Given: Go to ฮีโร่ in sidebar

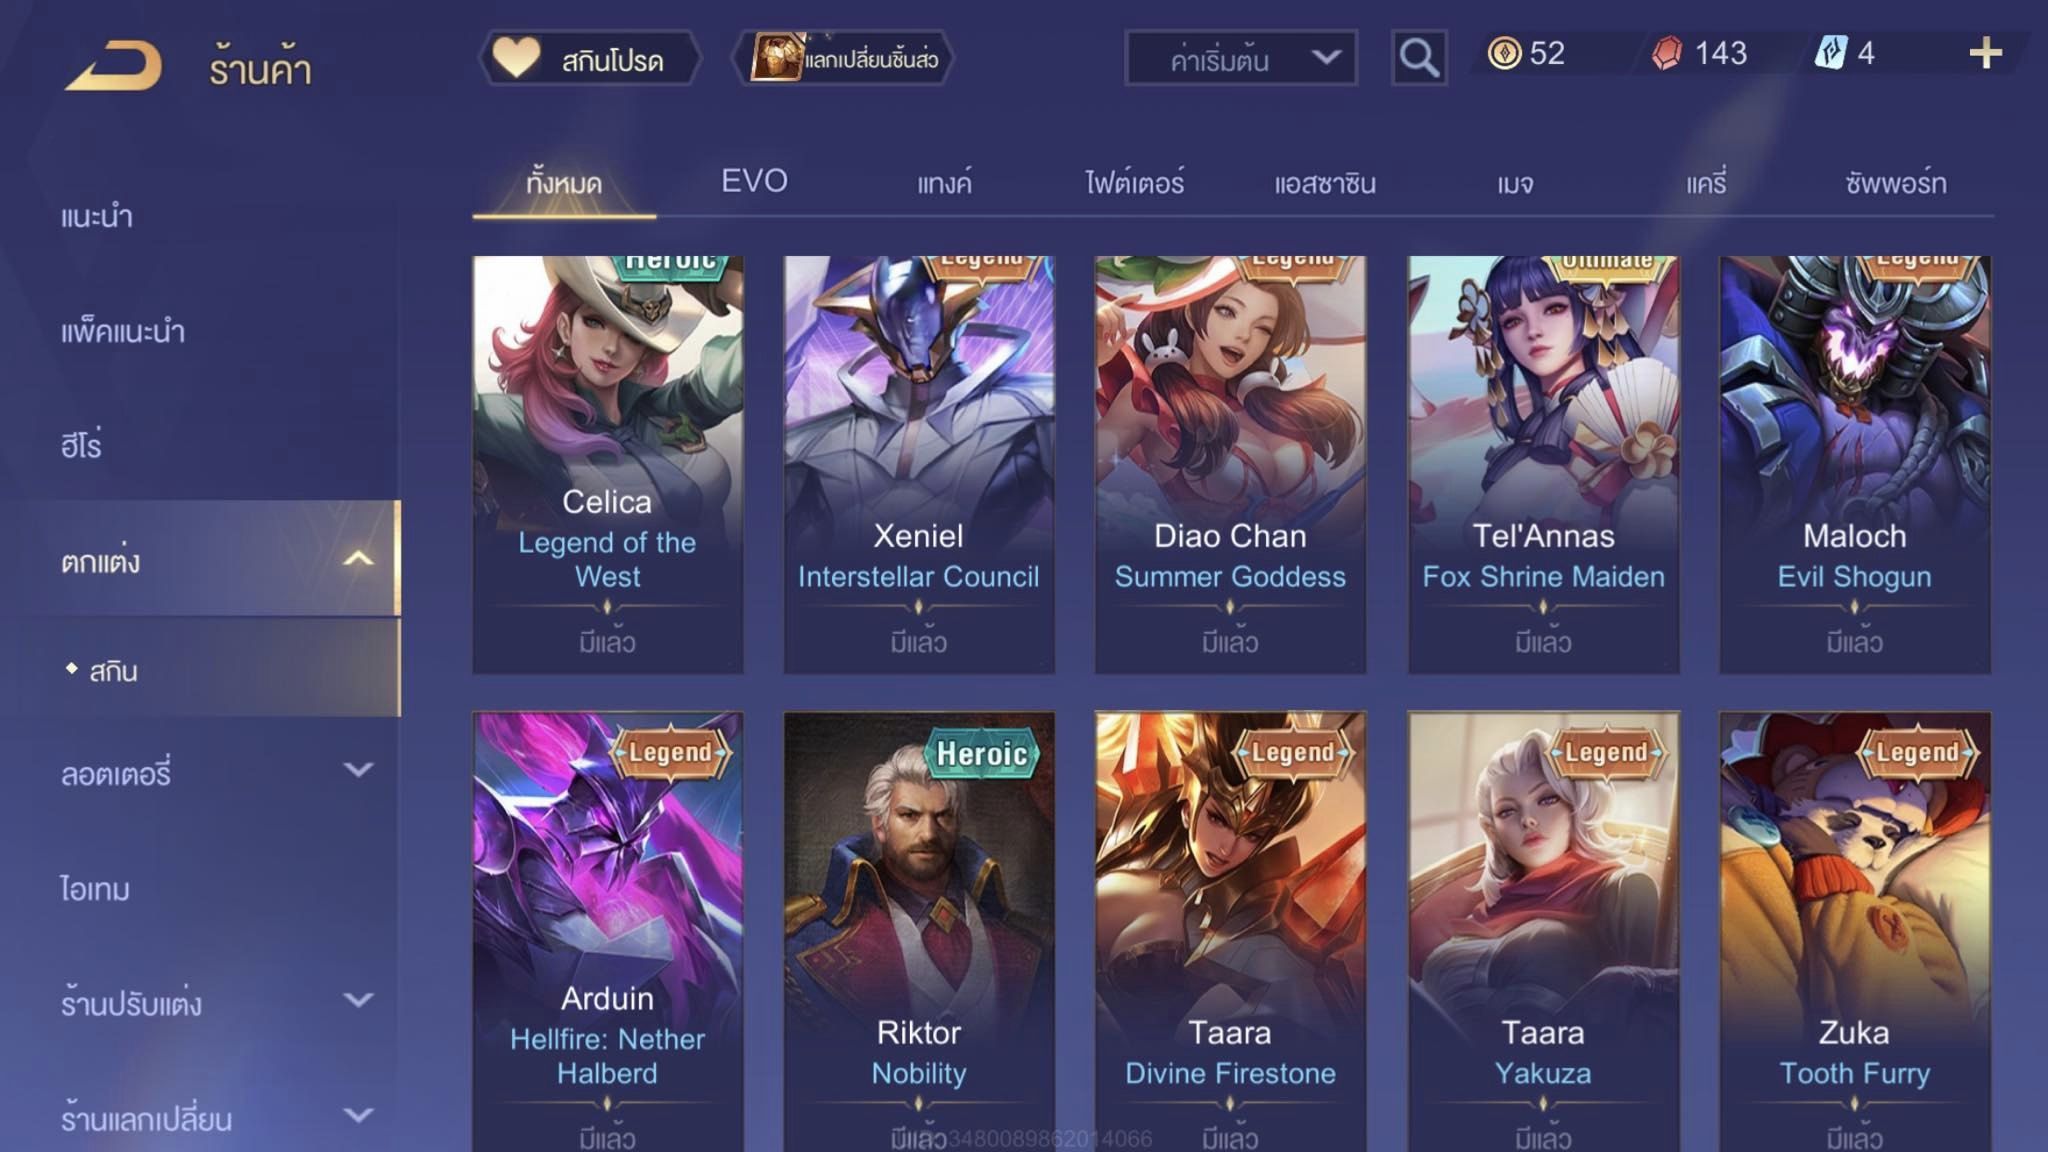Looking at the screenshot, I should coord(81,444).
